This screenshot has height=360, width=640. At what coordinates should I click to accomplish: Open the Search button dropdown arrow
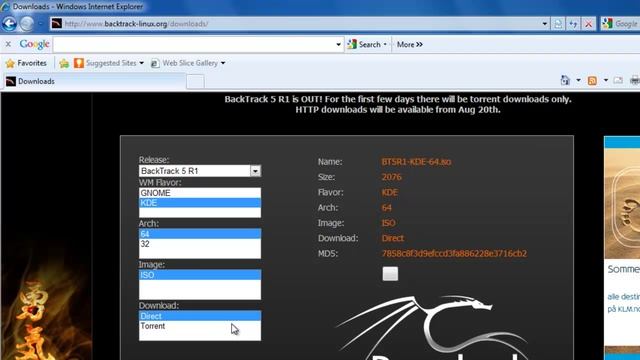pos(385,44)
